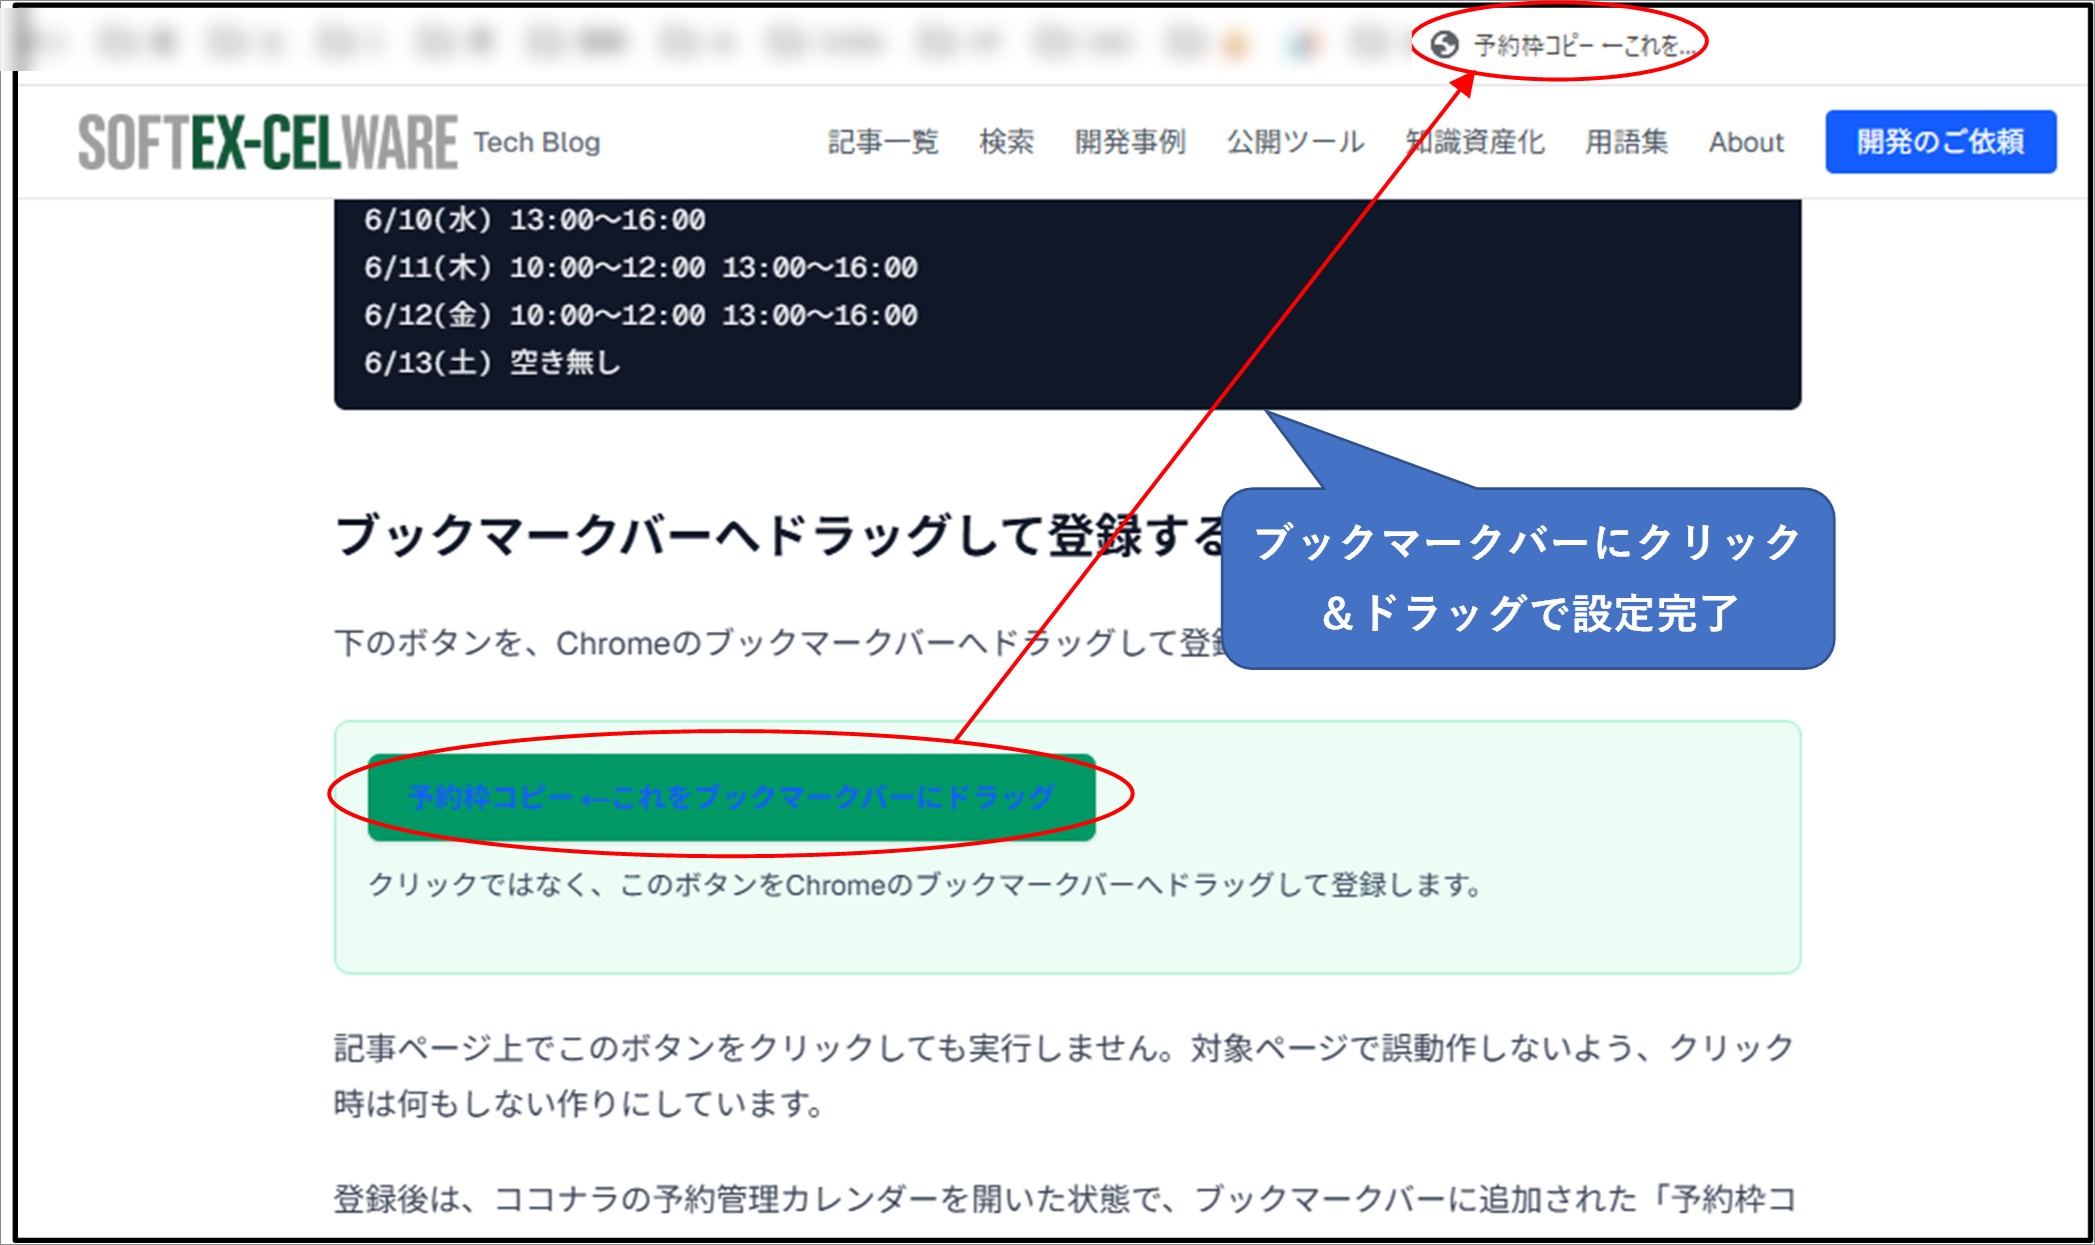Open the 記事一覧 nav item

pyautogui.click(x=883, y=142)
